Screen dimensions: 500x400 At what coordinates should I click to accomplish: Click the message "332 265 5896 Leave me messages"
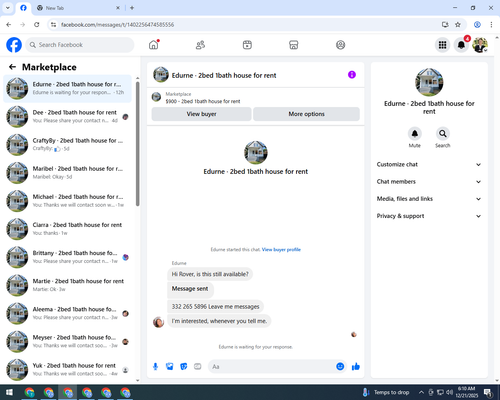coord(215,306)
